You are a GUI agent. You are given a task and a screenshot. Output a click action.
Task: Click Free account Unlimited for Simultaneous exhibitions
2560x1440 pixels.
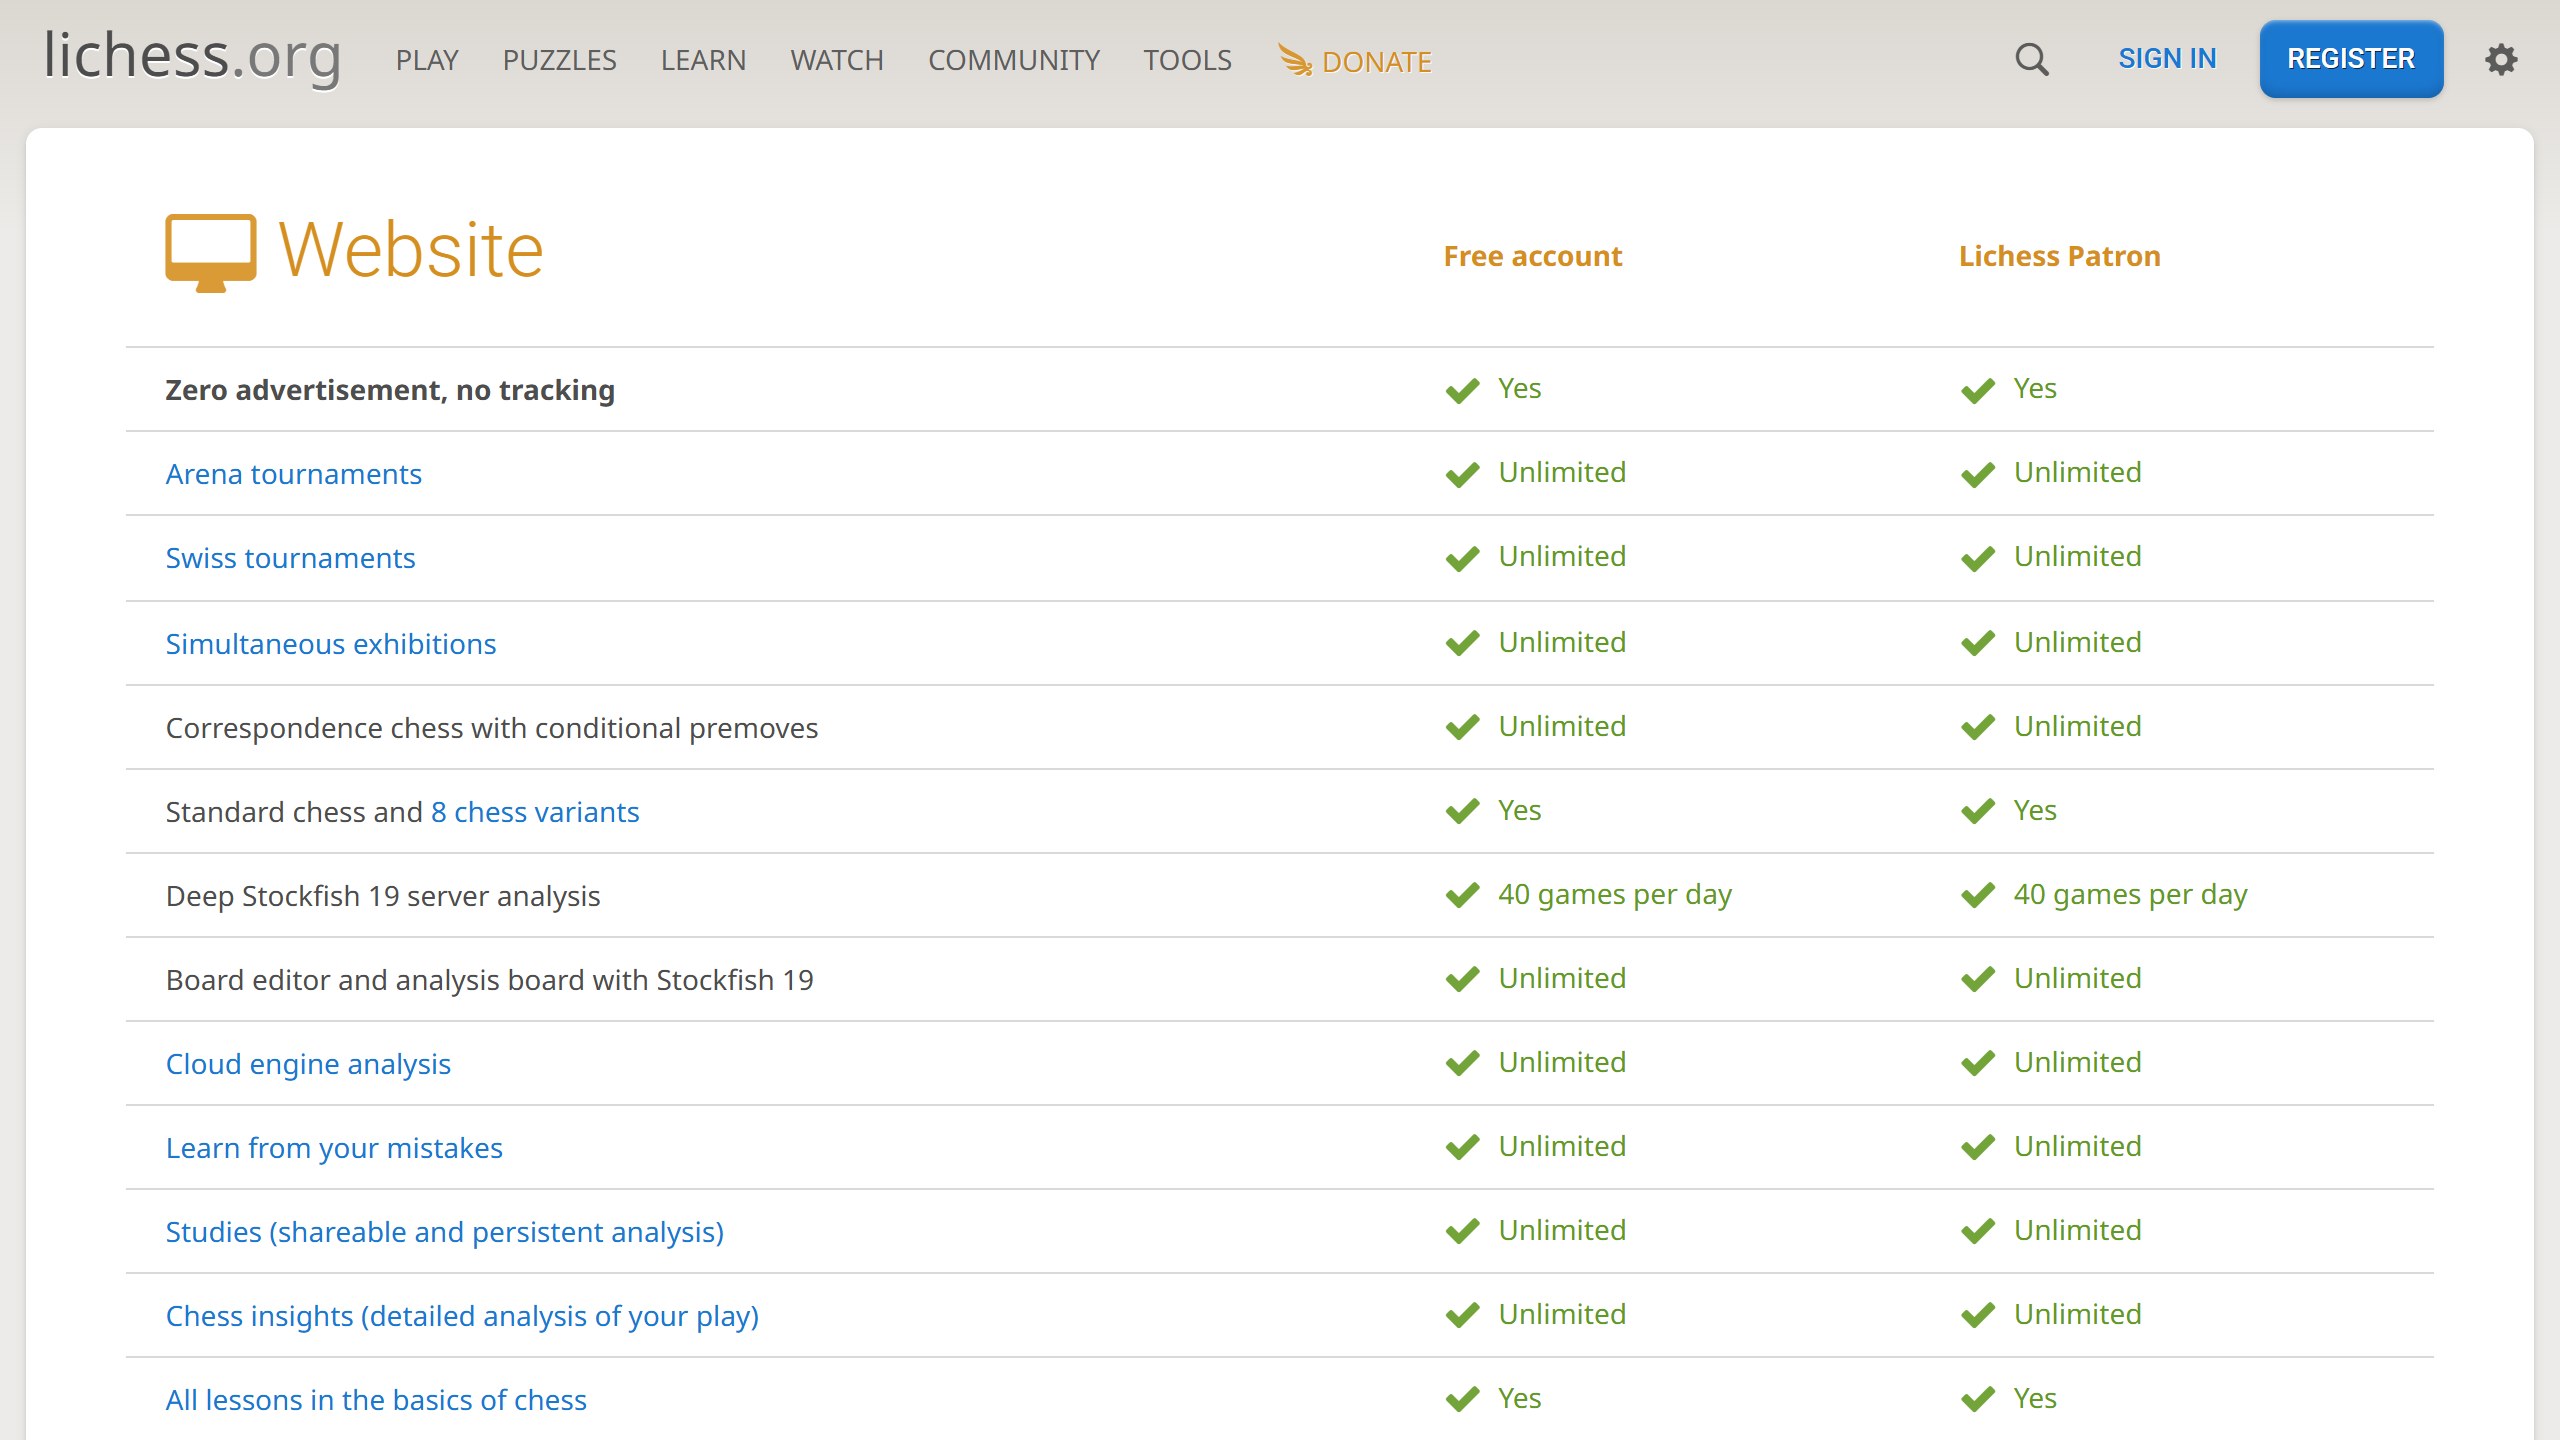1562,642
